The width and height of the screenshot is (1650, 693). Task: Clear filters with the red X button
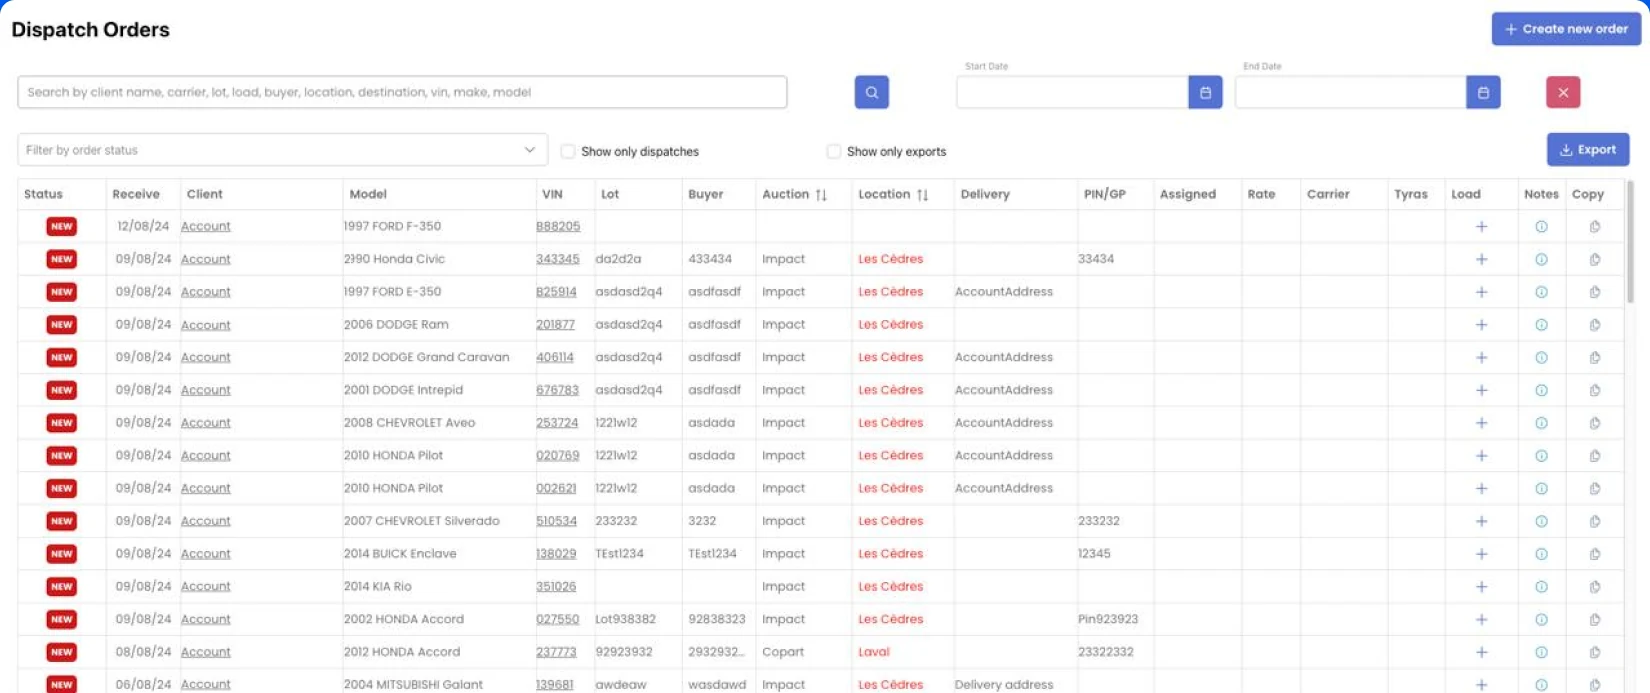point(1563,92)
